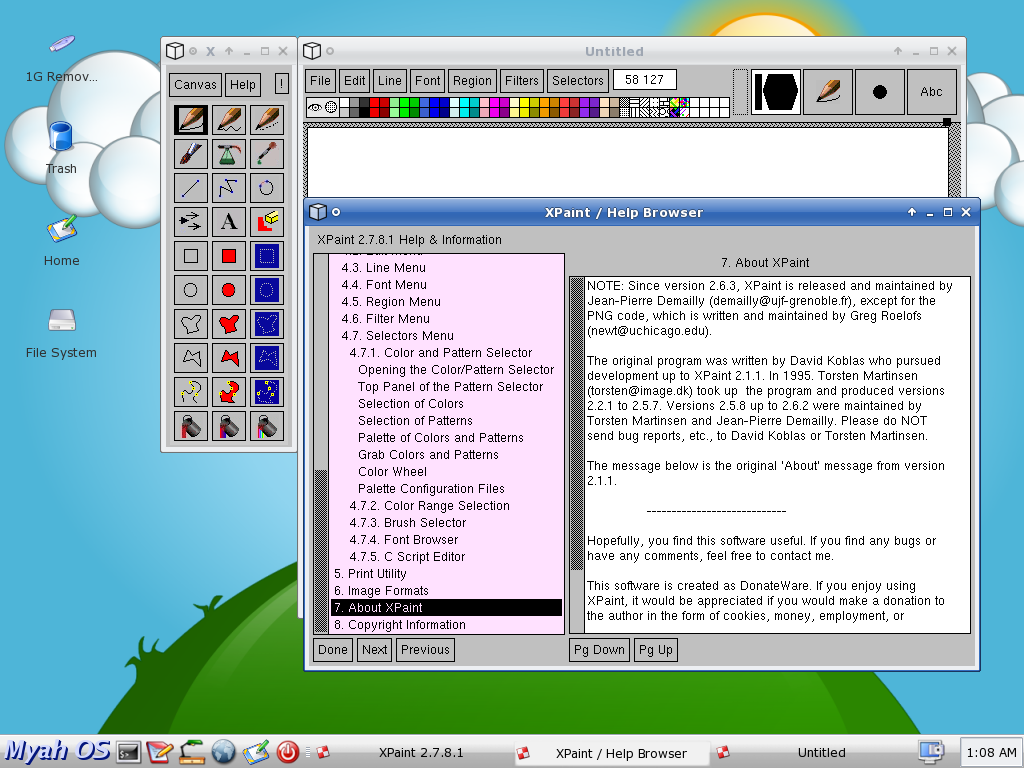Select the dotted pencil tool
This screenshot has width=1024, height=768.
pos(266,120)
